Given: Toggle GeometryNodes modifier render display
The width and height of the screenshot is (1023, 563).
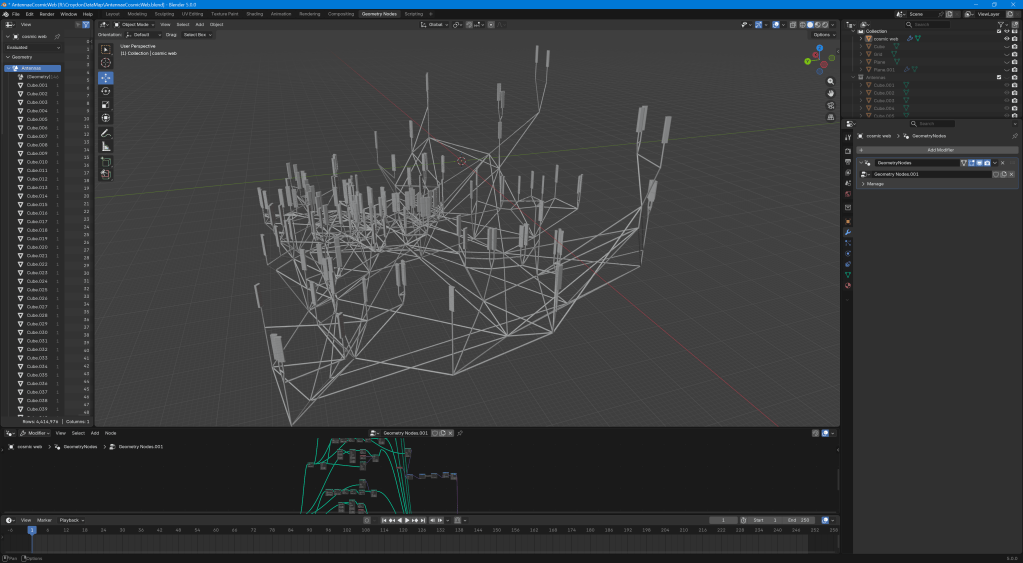Looking at the screenshot, I should [987, 162].
